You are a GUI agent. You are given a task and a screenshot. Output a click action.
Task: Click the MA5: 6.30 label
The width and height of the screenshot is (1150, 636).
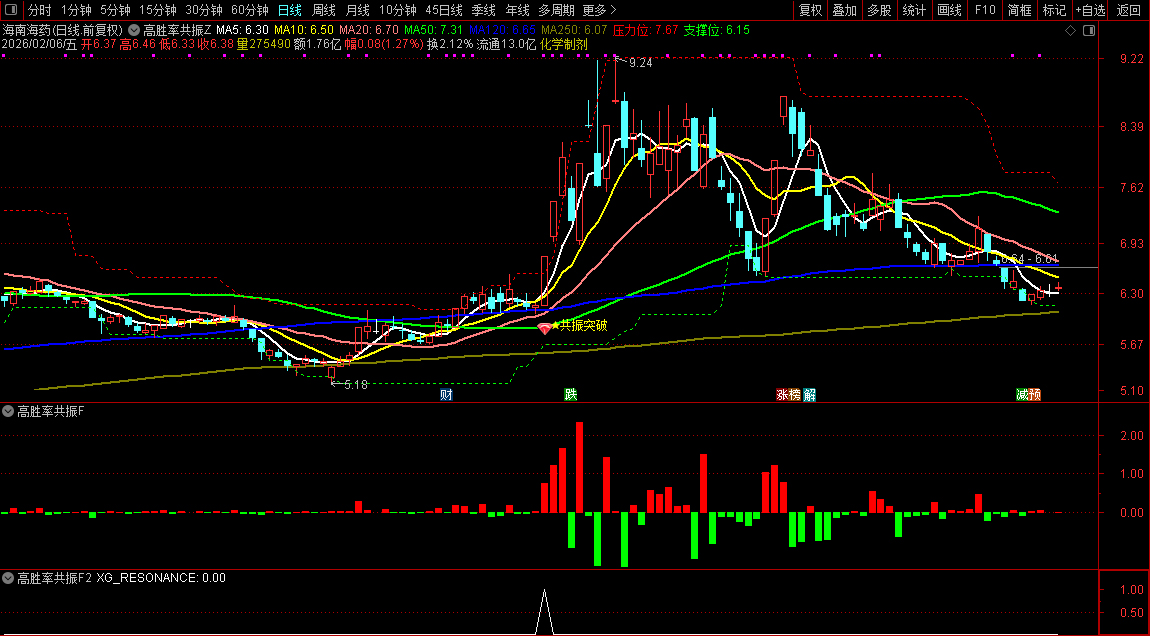tap(242, 30)
